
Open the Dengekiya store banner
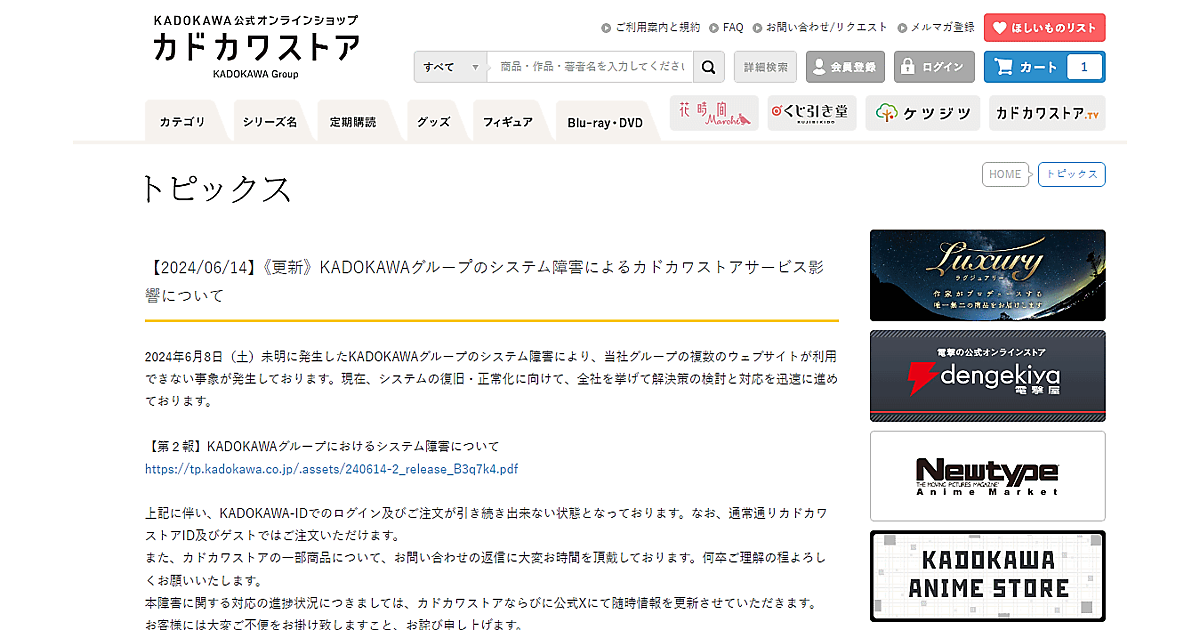pyautogui.click(x=987, y=376)
